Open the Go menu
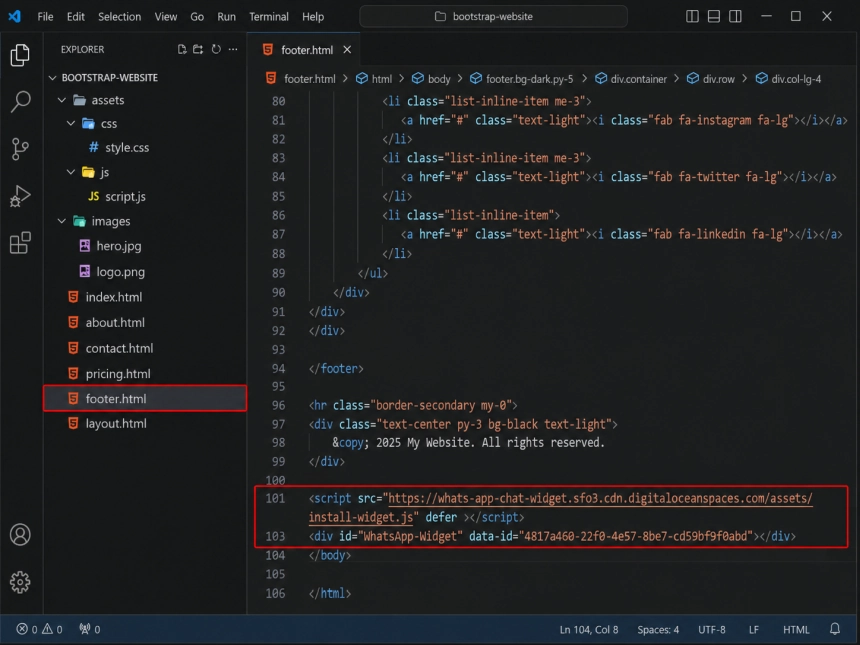860x645 pixels. (x=197, y=16)
